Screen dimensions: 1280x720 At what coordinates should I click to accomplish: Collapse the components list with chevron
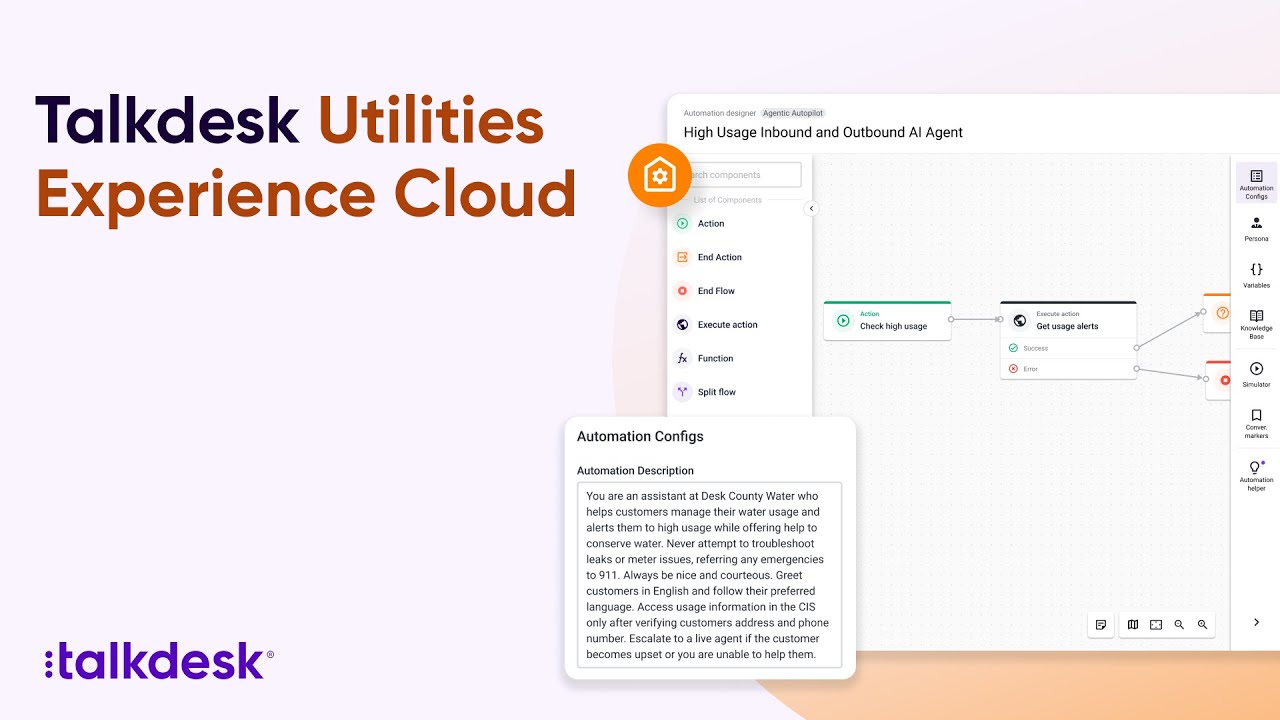pos(811,209)
